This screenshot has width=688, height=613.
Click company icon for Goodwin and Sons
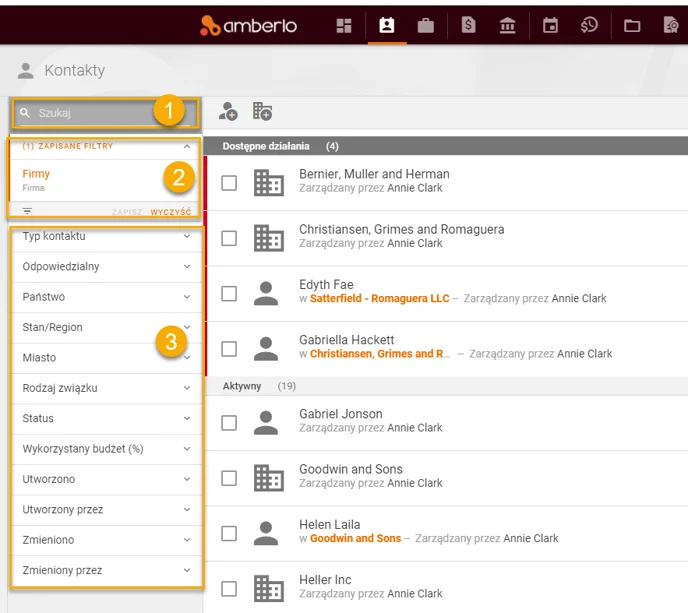click(x=269, y=478)
